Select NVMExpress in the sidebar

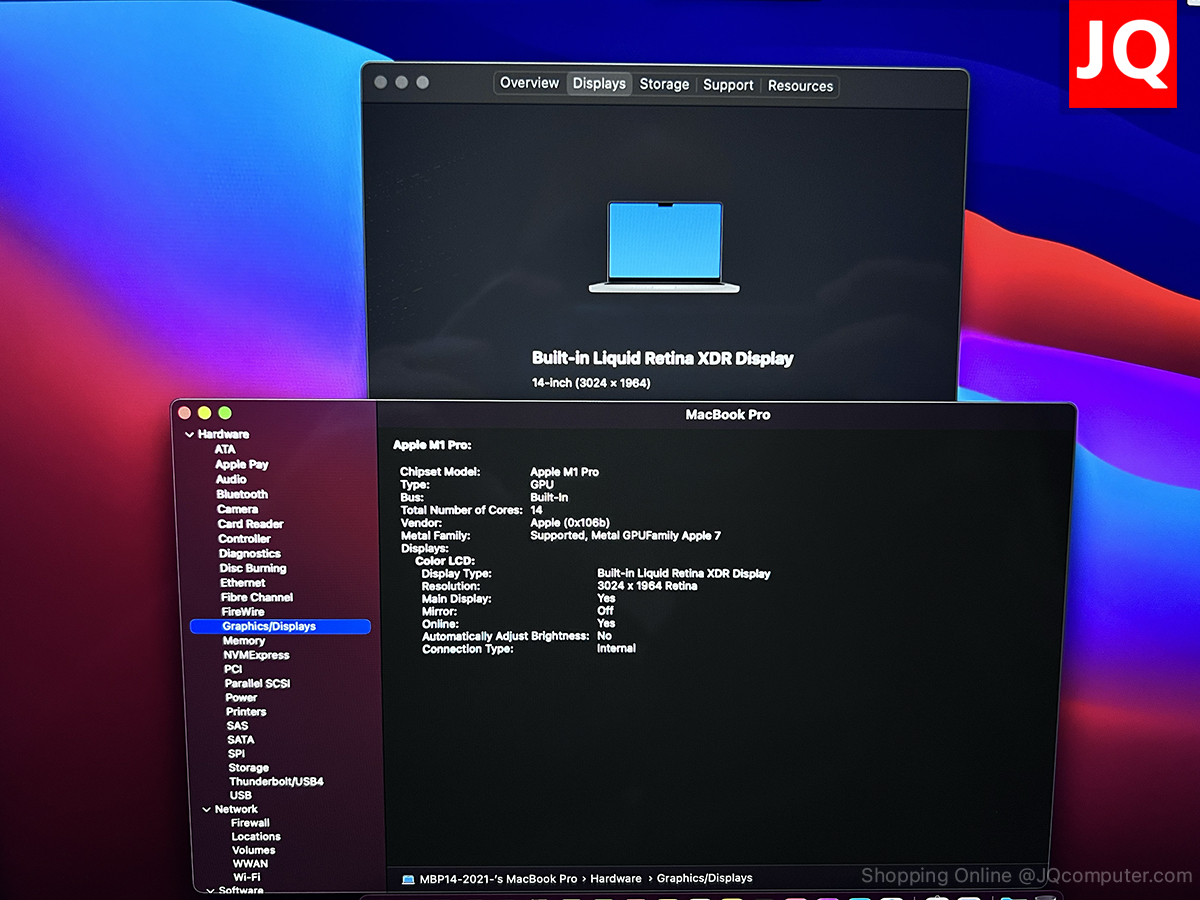point(256,655)
